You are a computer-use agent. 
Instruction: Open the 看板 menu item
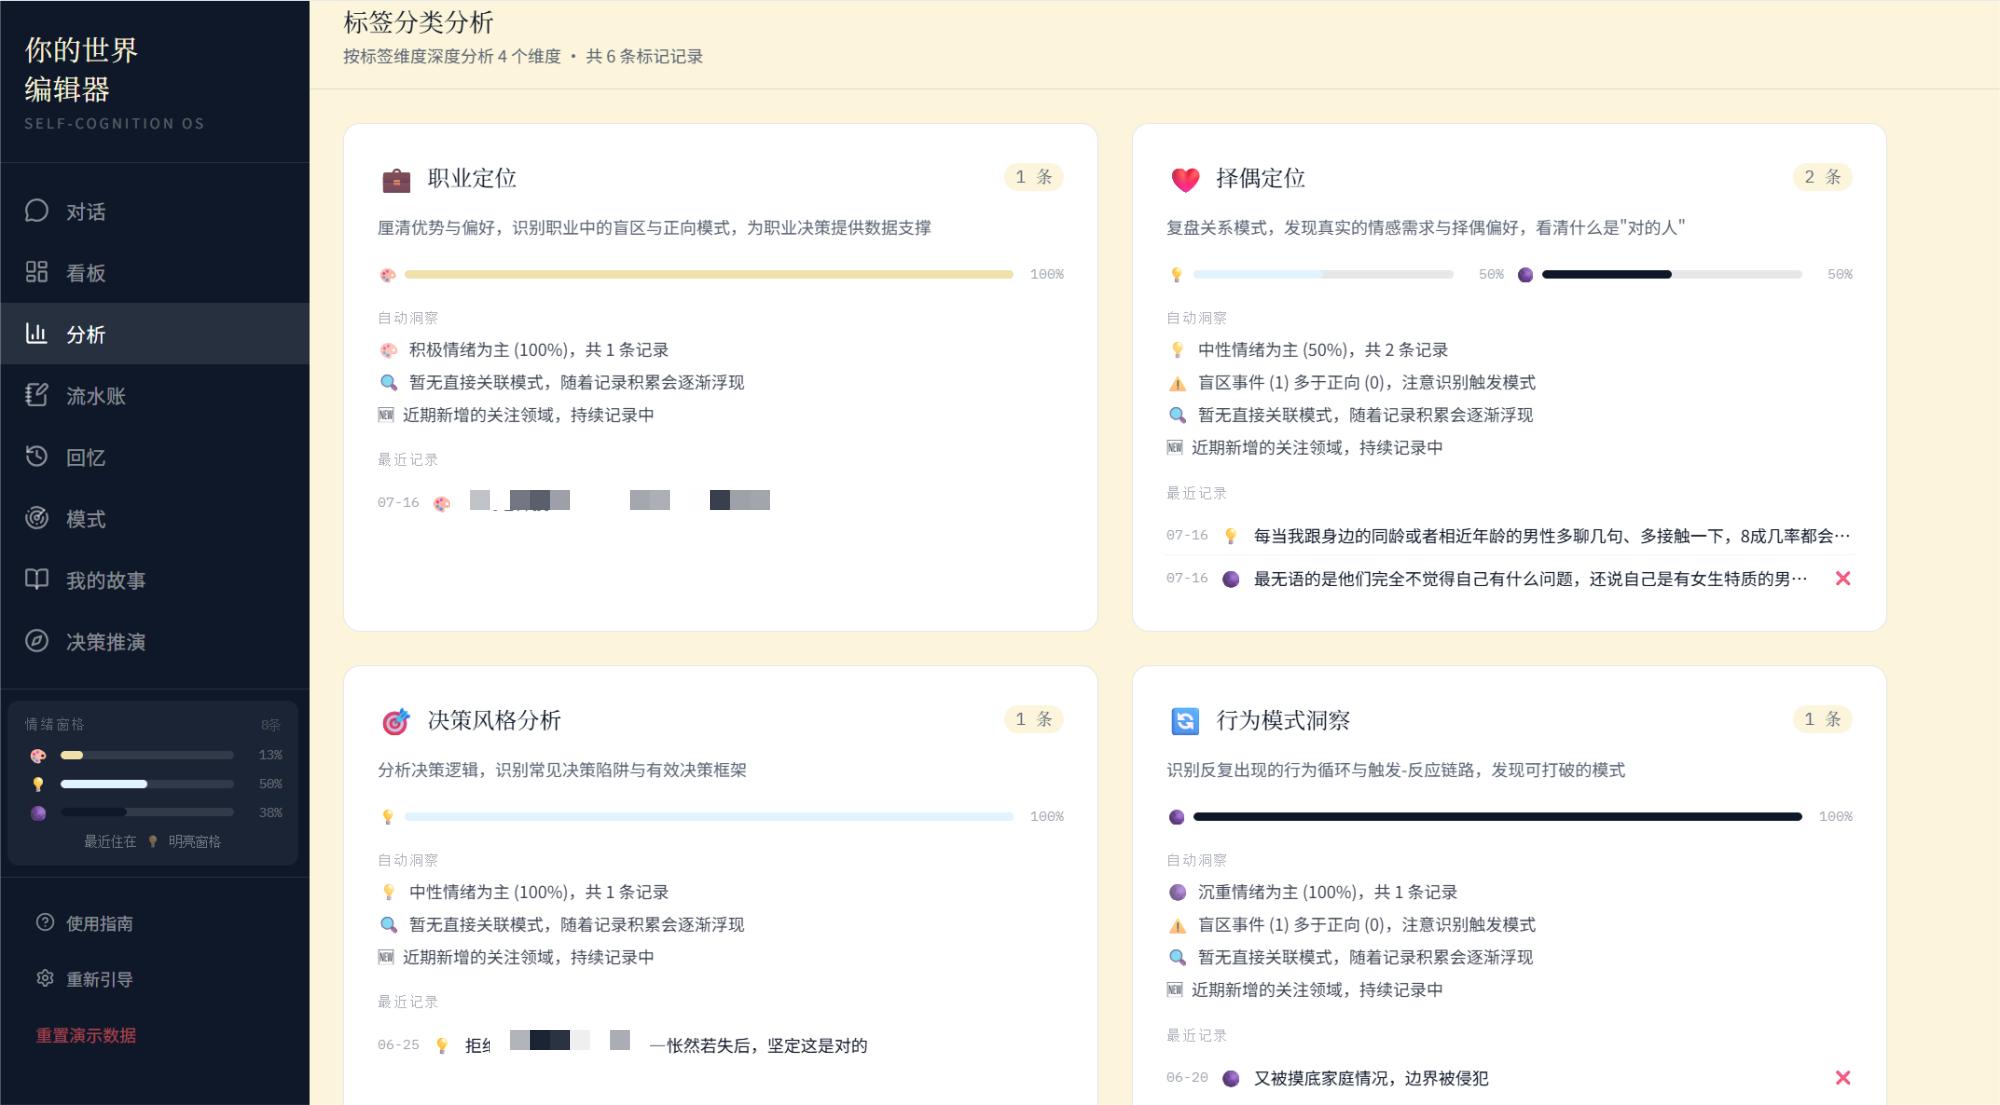coord(155,272)
